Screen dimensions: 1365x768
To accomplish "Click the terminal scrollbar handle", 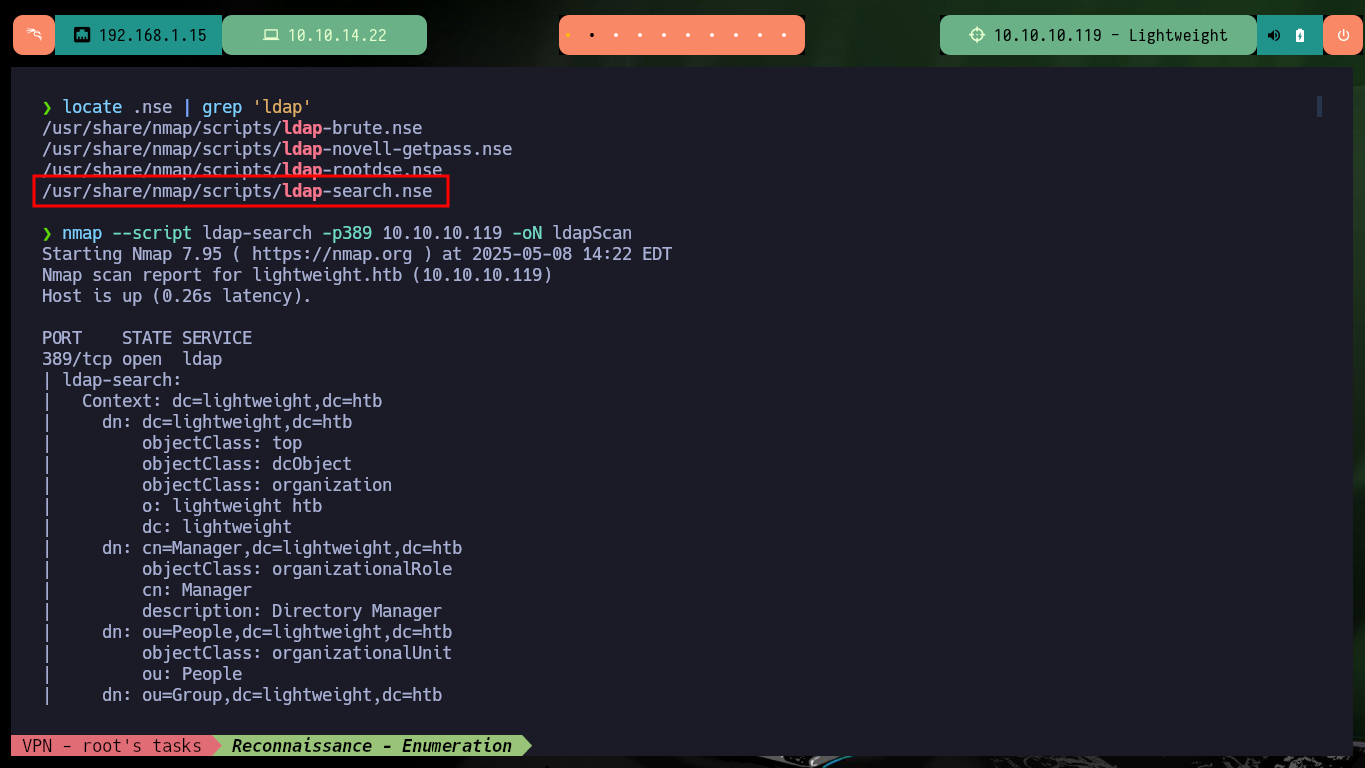I will (1319, 106).
